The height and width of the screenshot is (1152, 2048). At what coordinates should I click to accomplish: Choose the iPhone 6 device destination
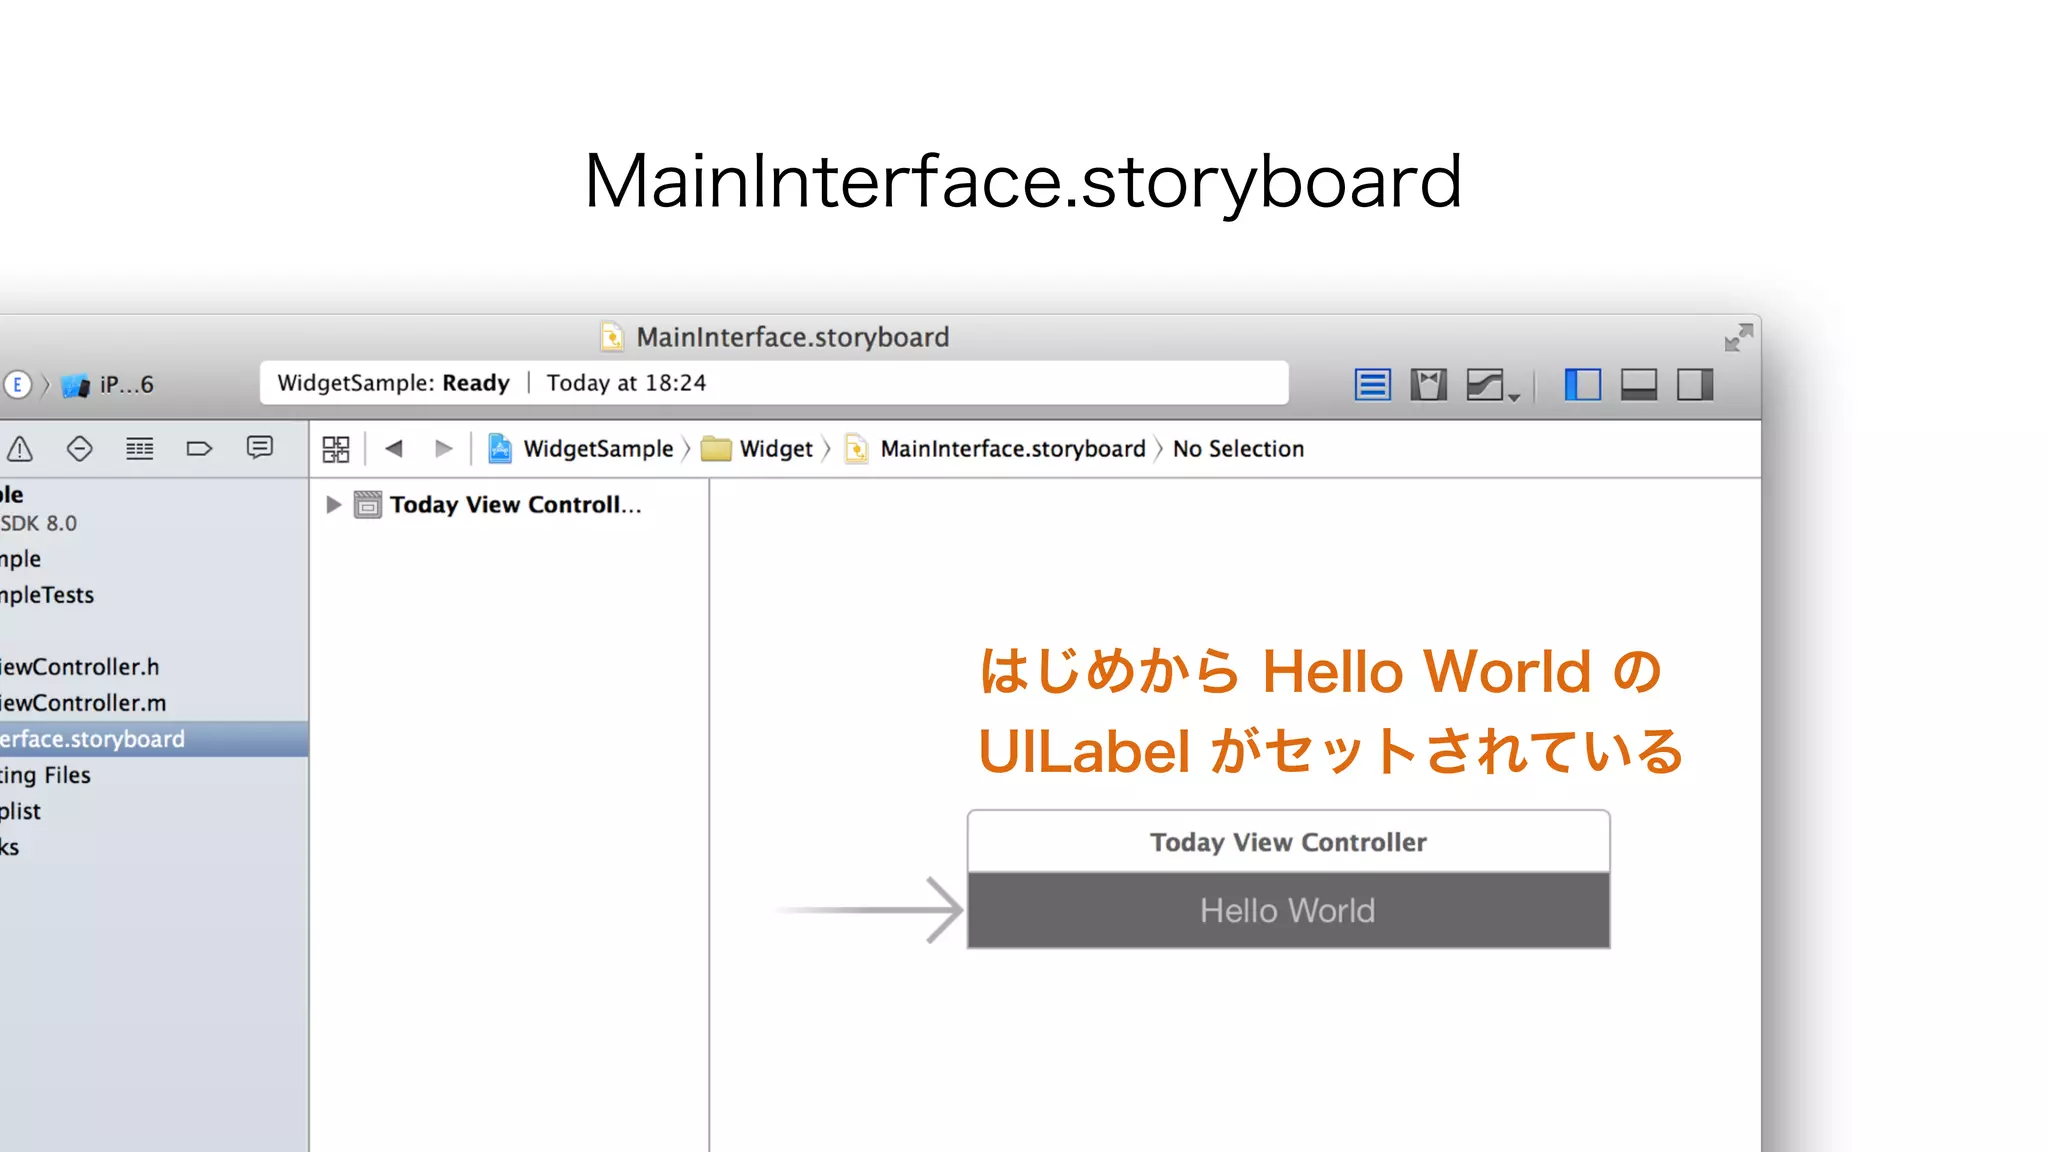click(x=108, y=385)
